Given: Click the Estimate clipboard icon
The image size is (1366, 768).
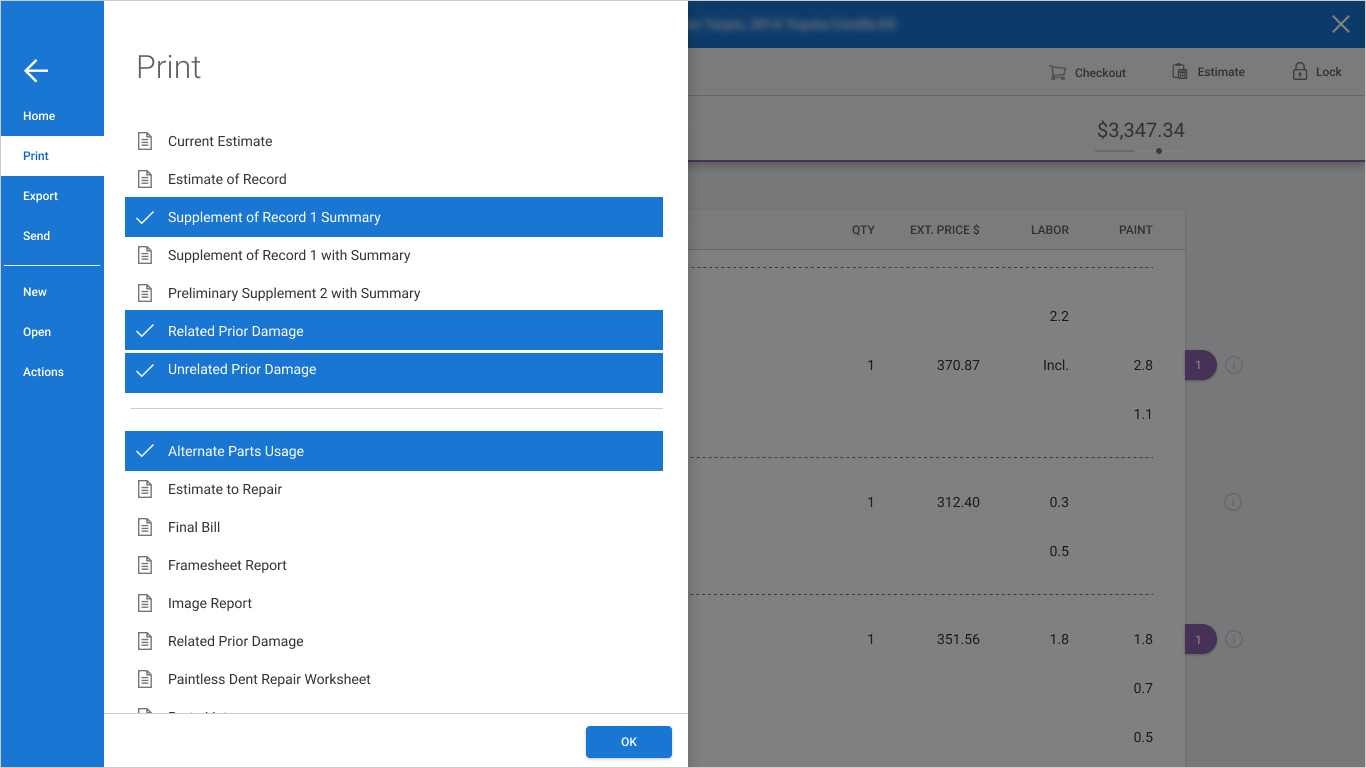Looking at the screenshot, I should tap(1180, 72).
